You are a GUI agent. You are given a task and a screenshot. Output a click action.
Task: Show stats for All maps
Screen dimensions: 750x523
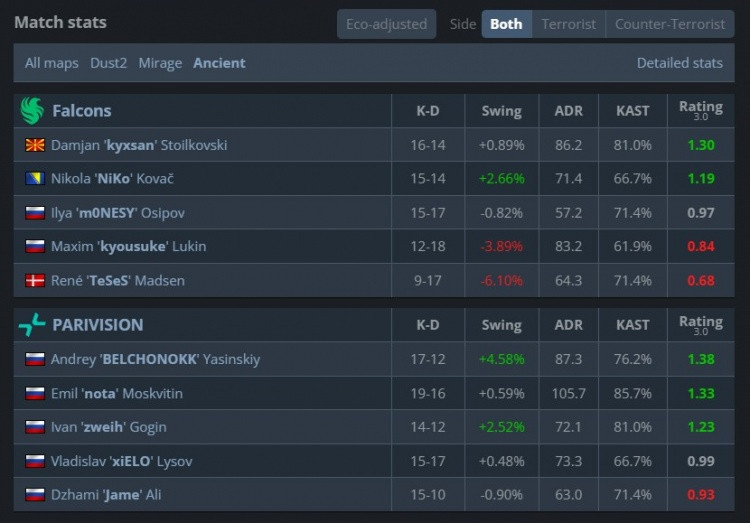click(x=52, y=63)
